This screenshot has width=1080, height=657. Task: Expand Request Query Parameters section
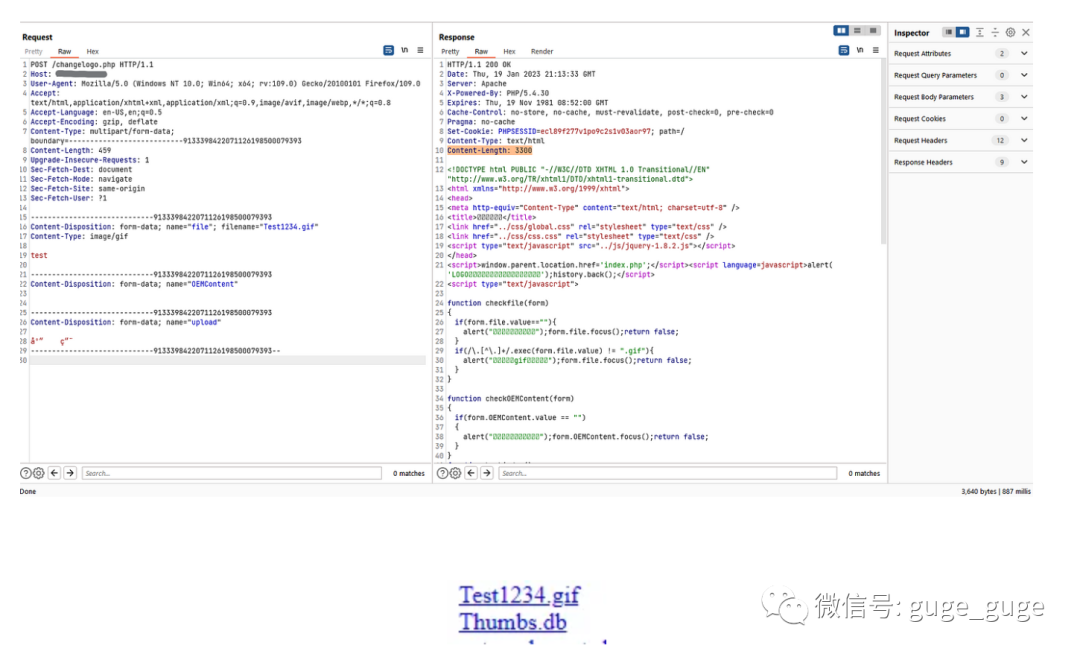tap(1024, 75)
